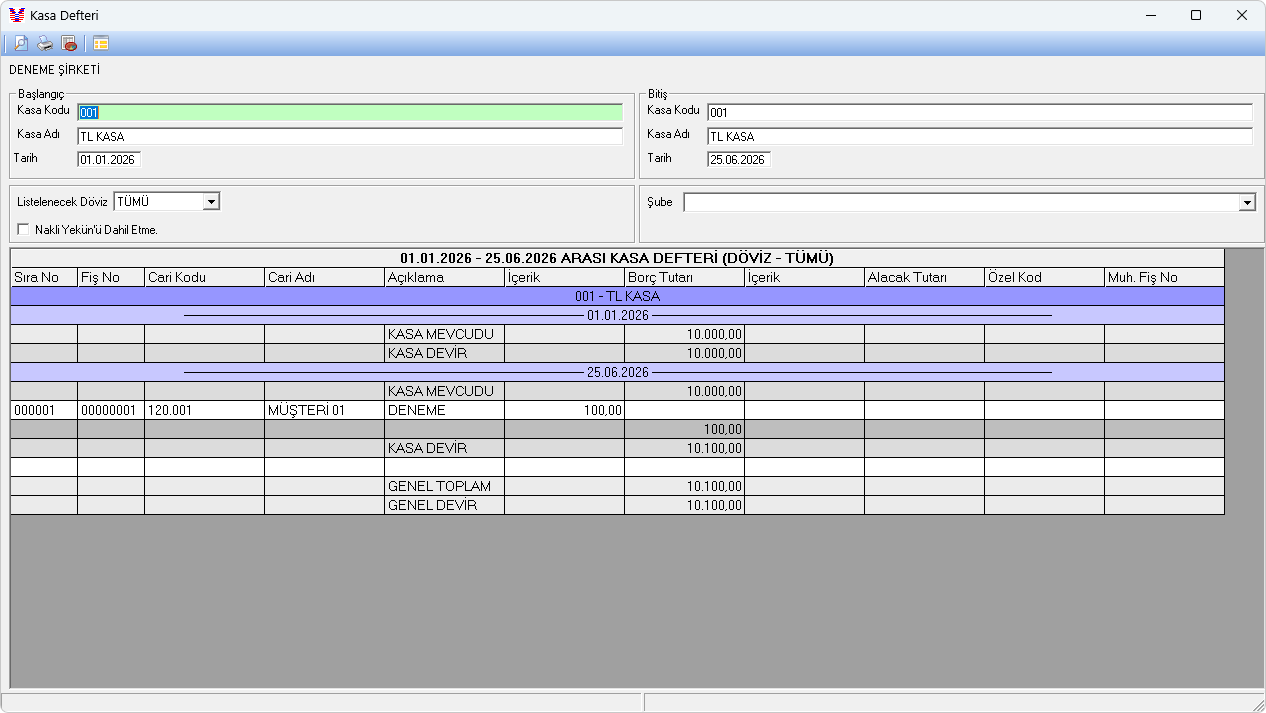Open the Listelenecek Döviz dropdown
The image size is (1266, 713).
(x=211, y=202)
